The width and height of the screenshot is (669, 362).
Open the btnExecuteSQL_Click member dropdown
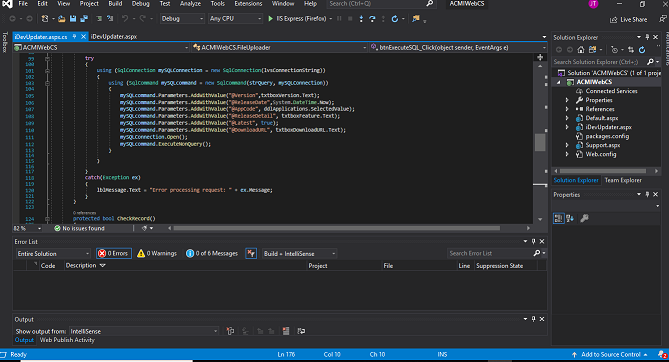pos(458,47)
